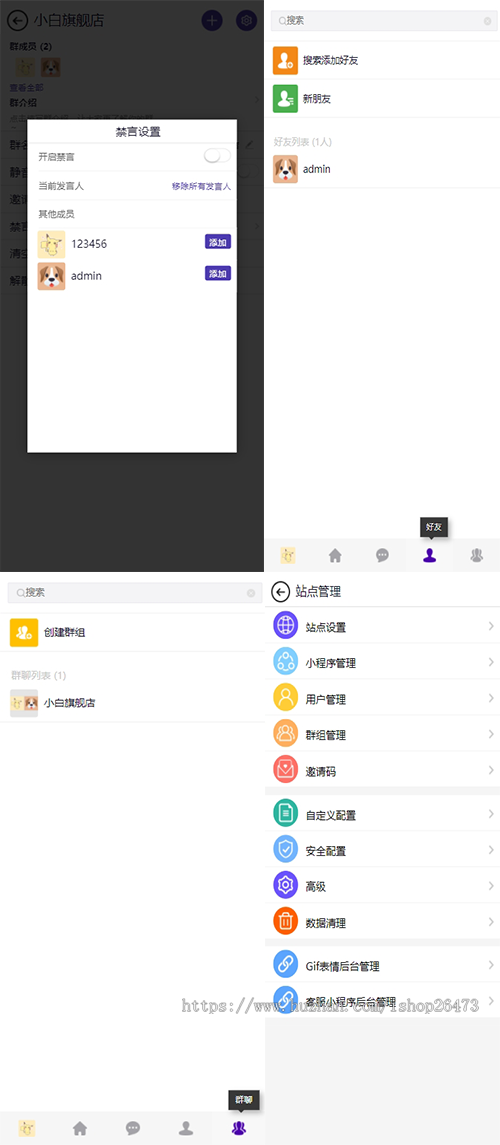Expand 小程序管理 row chevron
This screenshot has height=1145, width=500.
491,662
